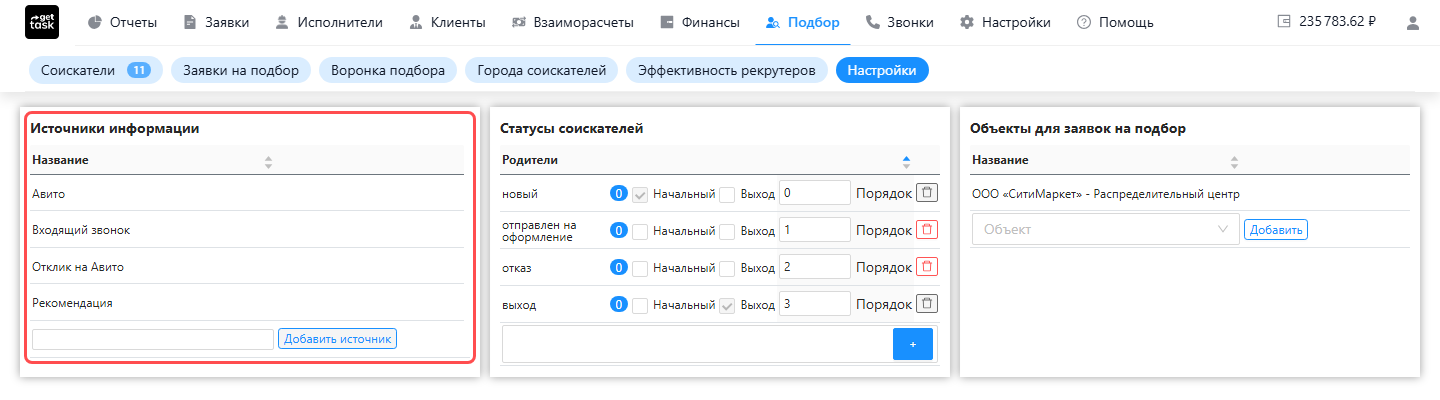1440x400 pixels.
Task: Sort statuses table by Родители
Action: tap(906, 160)
